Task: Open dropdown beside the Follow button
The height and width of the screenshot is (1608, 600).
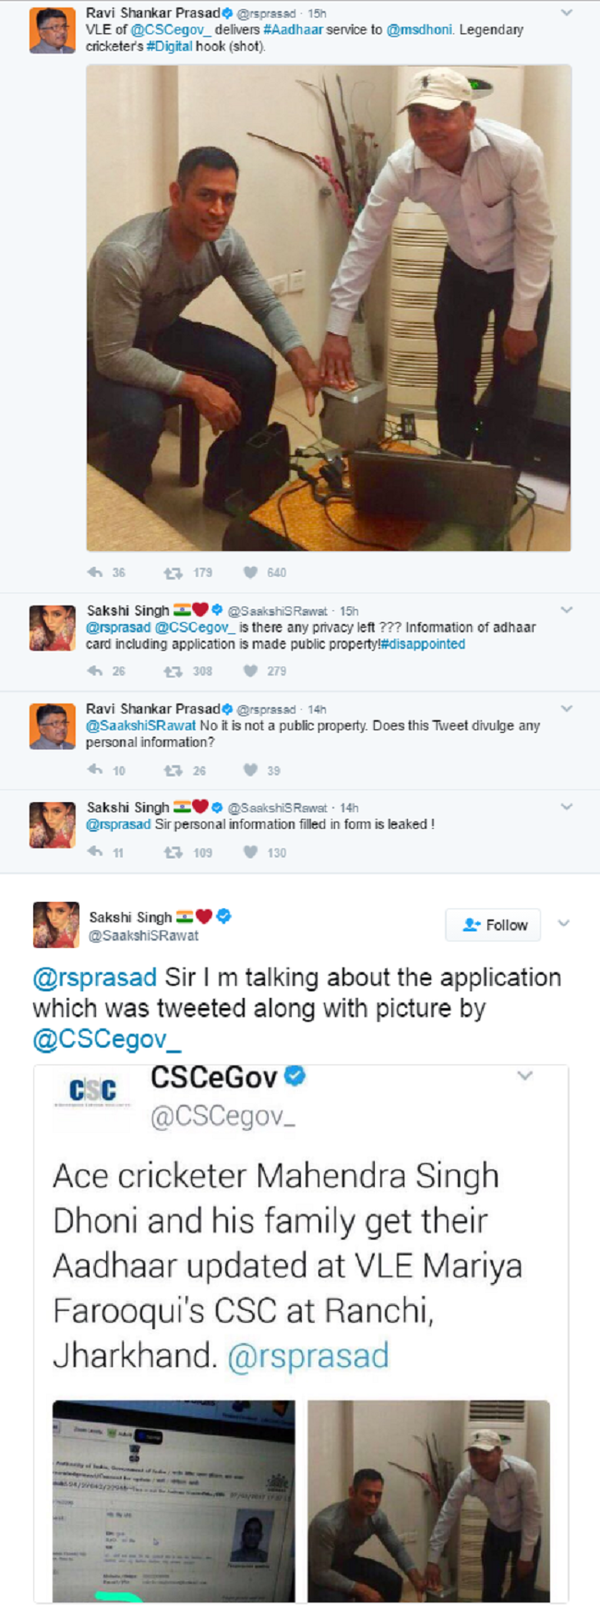Action: tap(563, 924)
